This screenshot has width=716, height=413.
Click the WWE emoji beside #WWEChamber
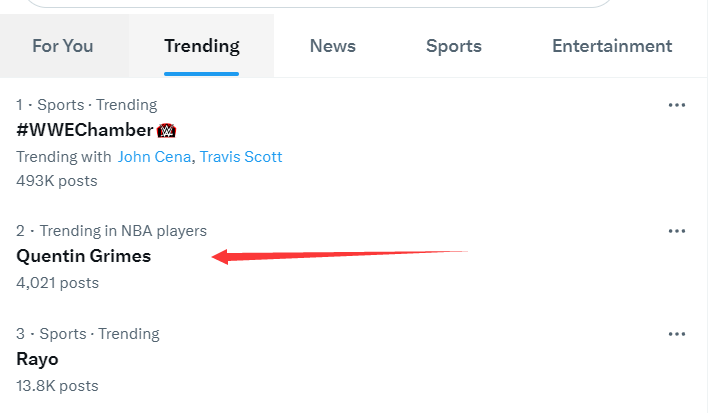pyautogui.click(x=166, y=131)
